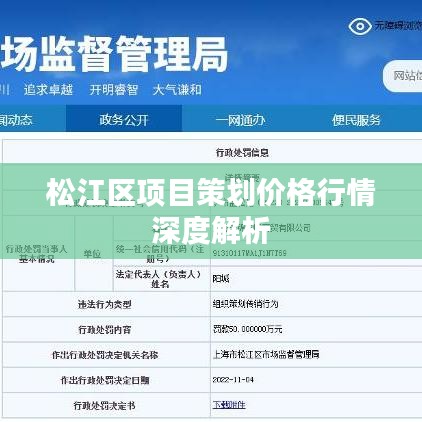Select the 作出行政处罚决定机关名称 label
Screen dimensions: 422x422
pos(105,355)
